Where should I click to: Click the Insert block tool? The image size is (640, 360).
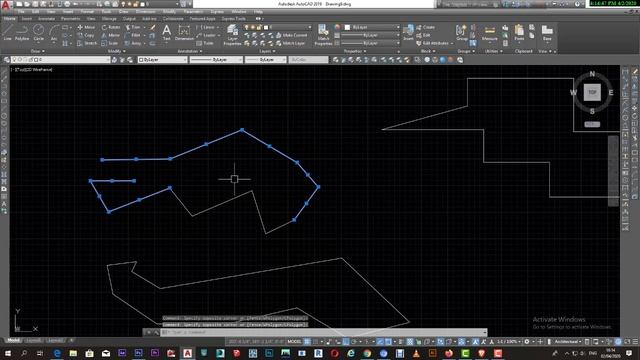408,33
